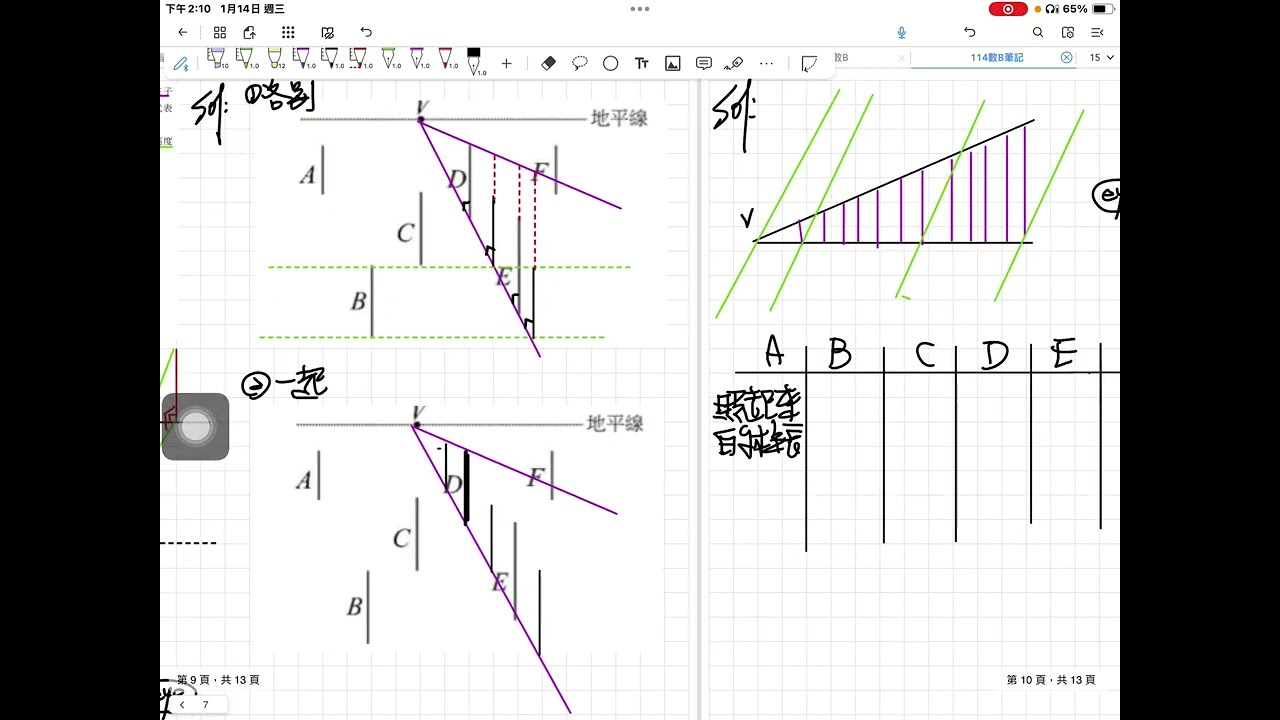Click the '第 10 頁，共 13 頁' page indicator
The height and width of the screenshot is (720, 1280).
[x=1051, y=680]
